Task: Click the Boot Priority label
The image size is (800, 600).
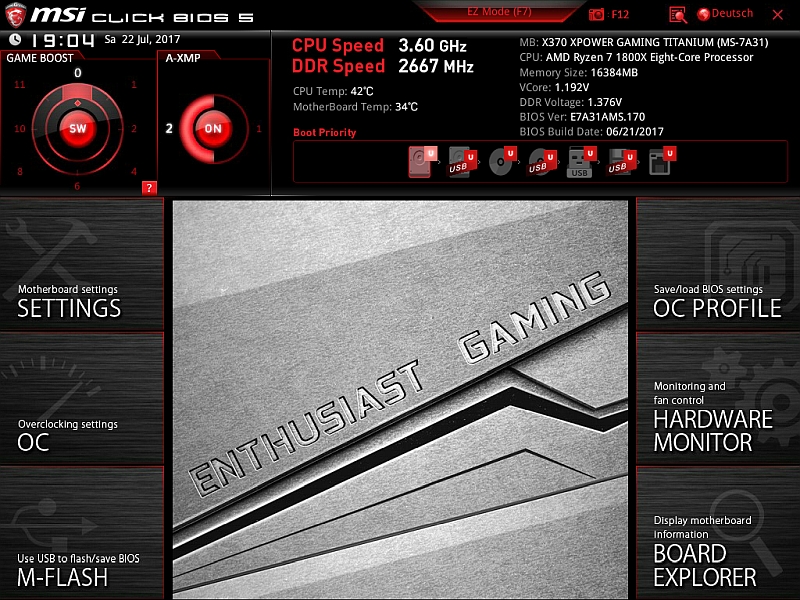Action: [324, 132]
